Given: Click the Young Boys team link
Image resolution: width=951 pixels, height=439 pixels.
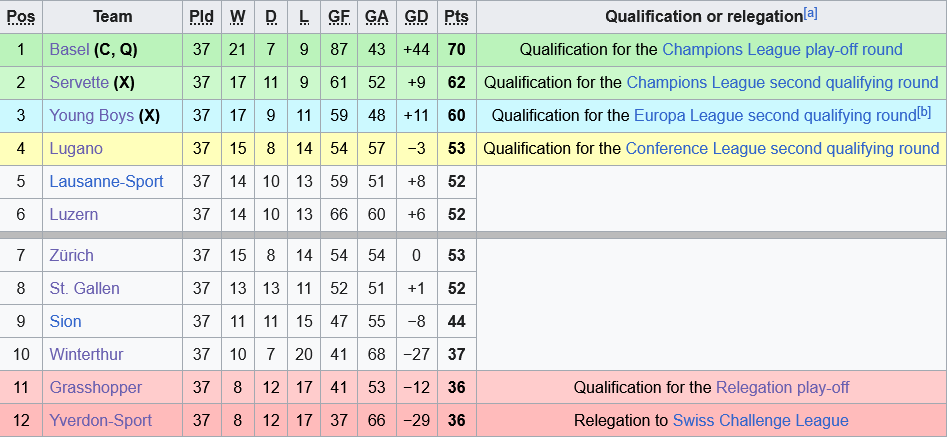Looking at the screenshot, I should (x=91, y=115).
